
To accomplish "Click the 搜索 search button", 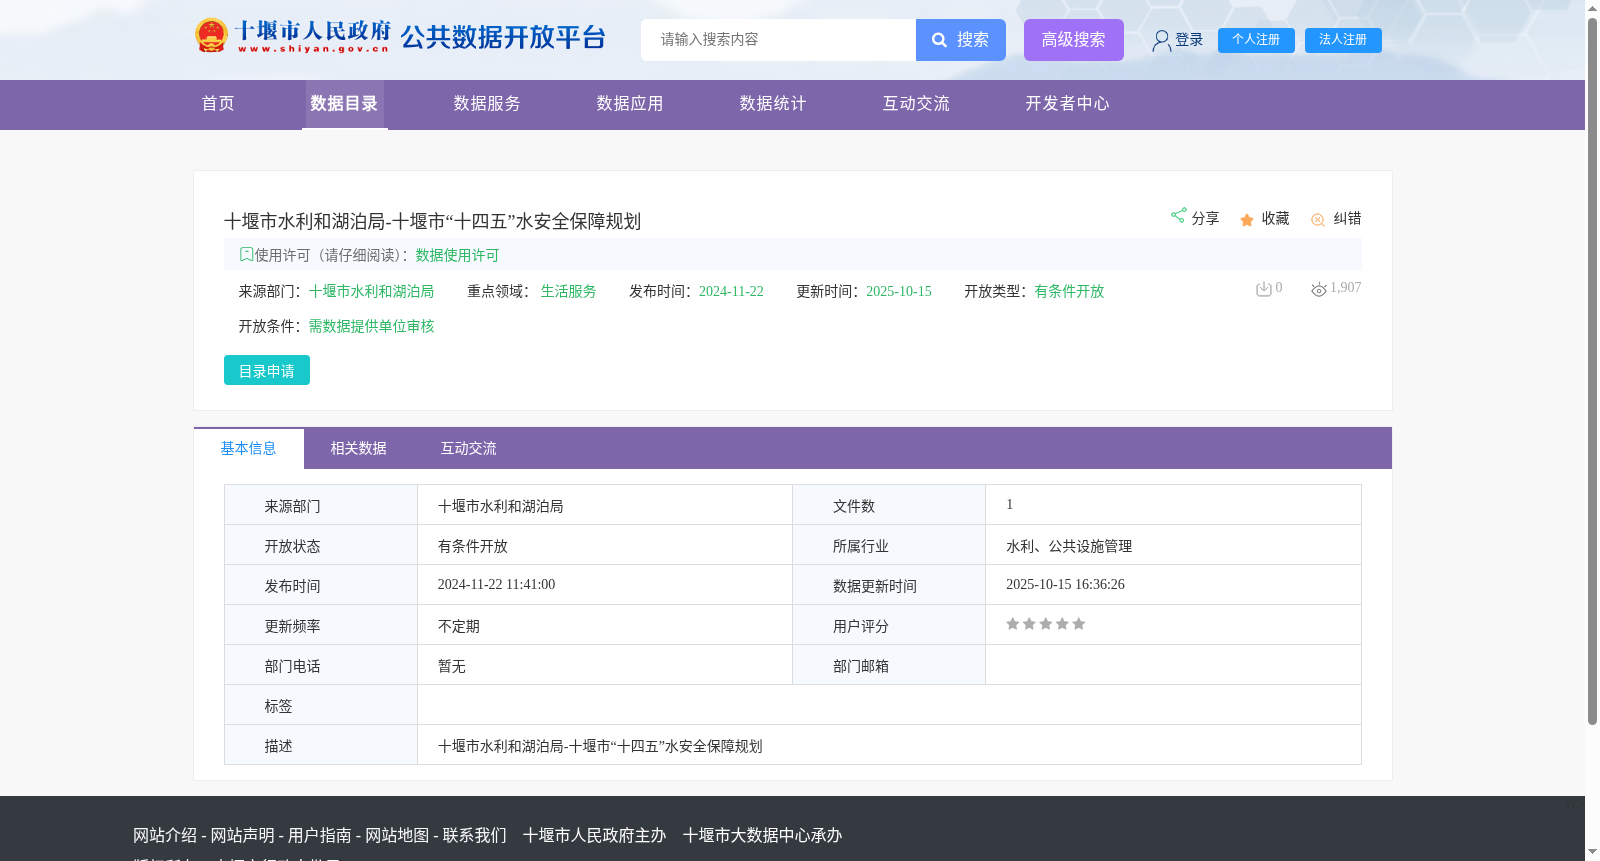I will click(961, 40).
